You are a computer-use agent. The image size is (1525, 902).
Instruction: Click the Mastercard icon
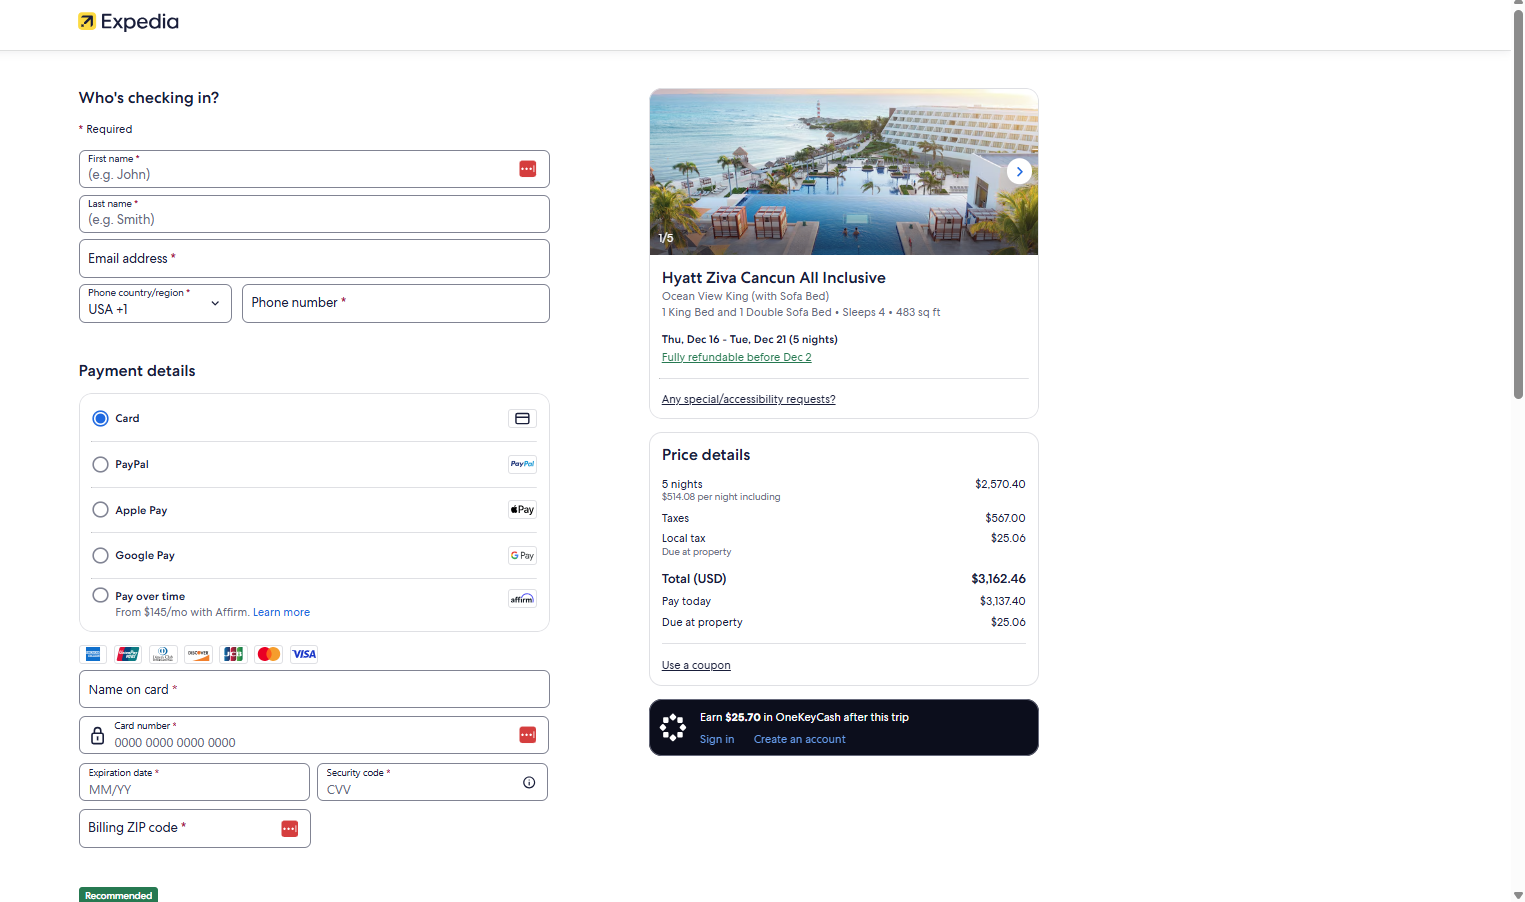click(x=269, y=654)
